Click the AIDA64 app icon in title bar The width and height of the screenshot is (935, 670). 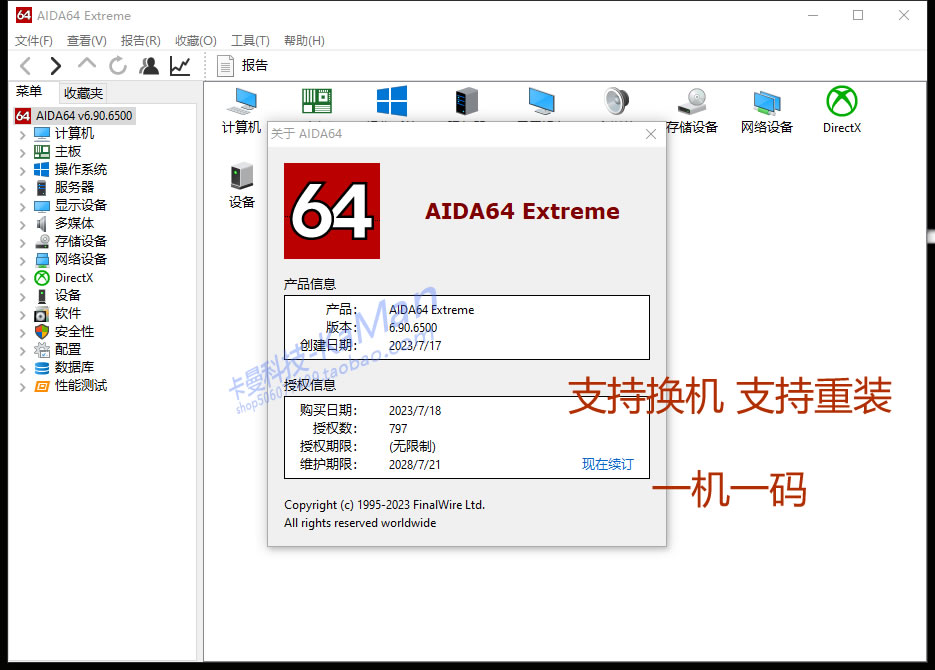(24, 15)
